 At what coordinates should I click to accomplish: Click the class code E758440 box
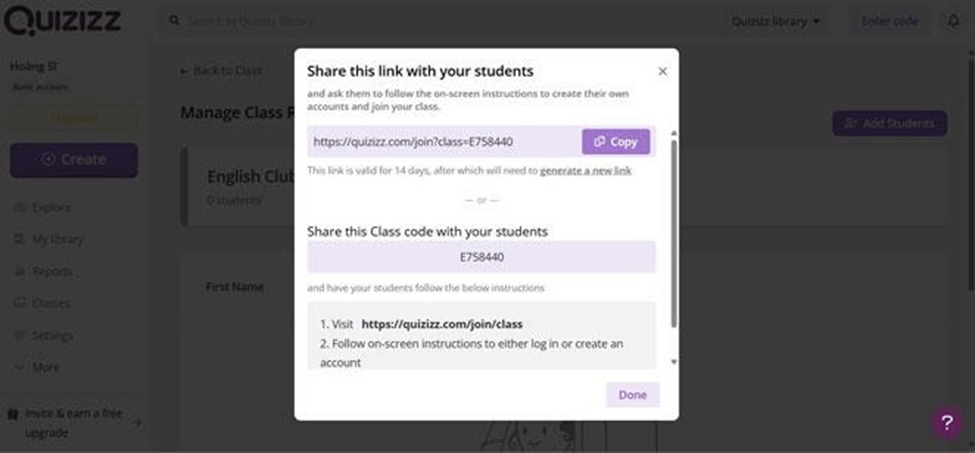pyautogui.click(x=481, y=257)
